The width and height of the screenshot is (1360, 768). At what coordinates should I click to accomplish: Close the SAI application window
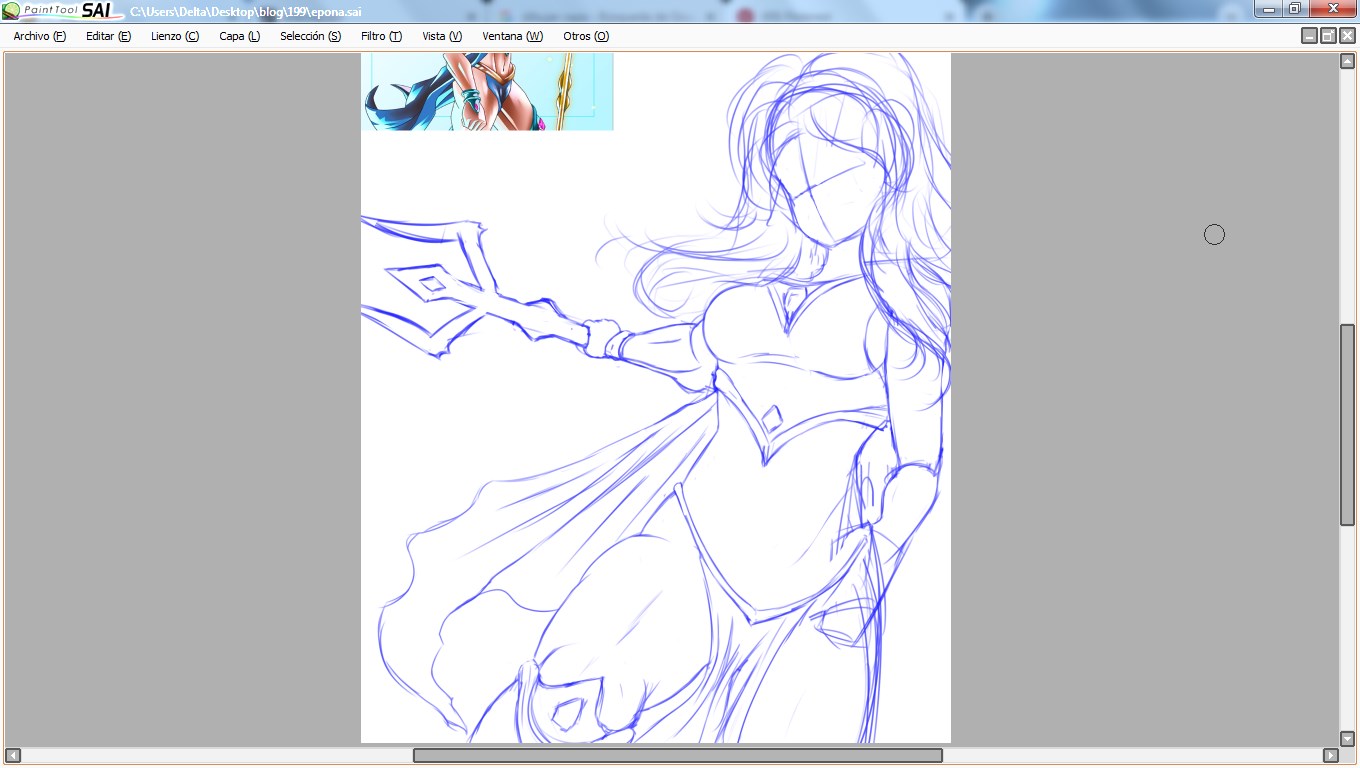point(1332,9)
